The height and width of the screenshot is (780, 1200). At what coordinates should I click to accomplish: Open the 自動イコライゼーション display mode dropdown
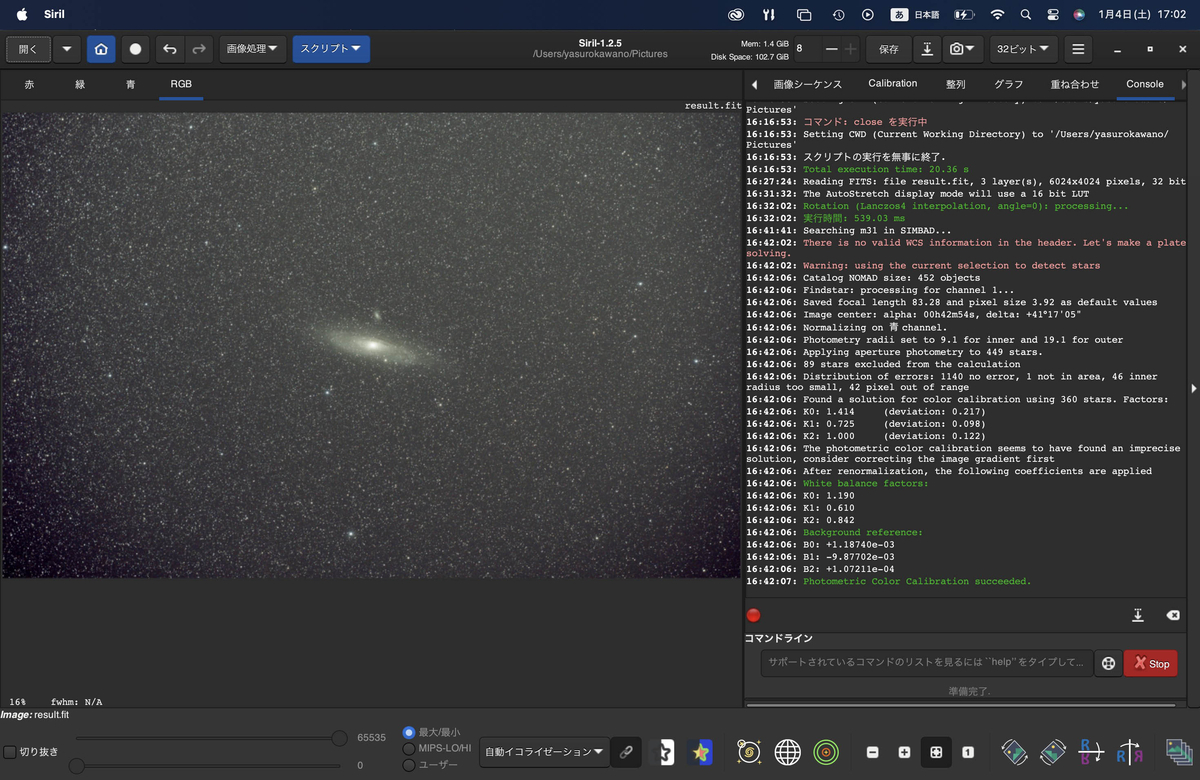544,752
